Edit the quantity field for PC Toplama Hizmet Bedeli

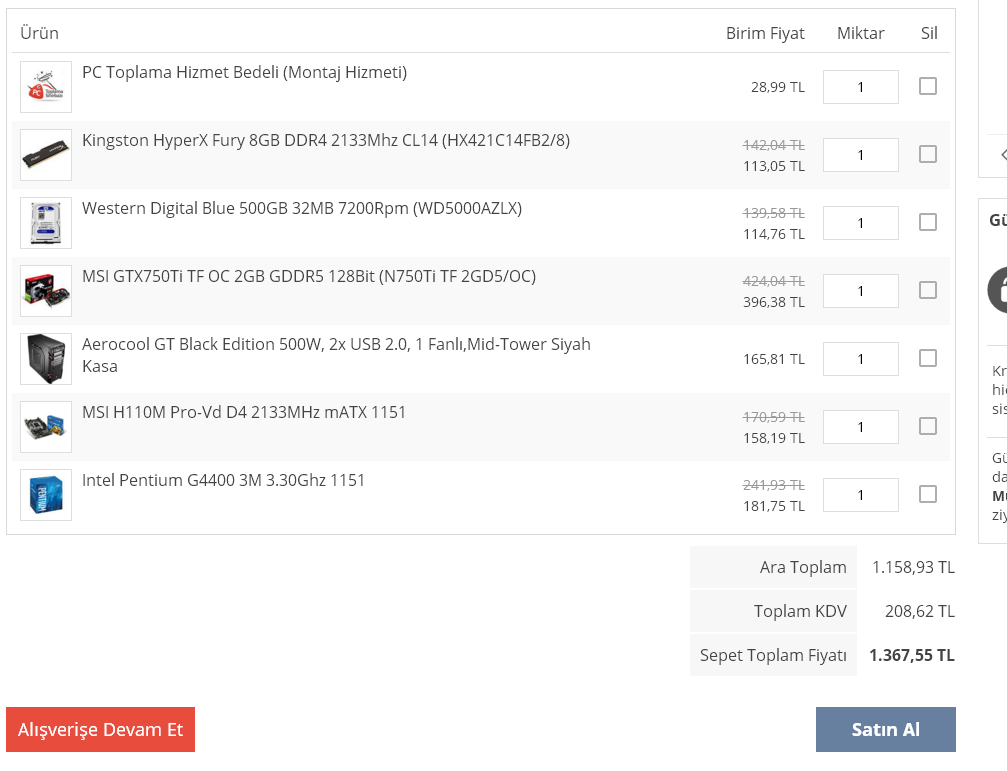[861, 87]
